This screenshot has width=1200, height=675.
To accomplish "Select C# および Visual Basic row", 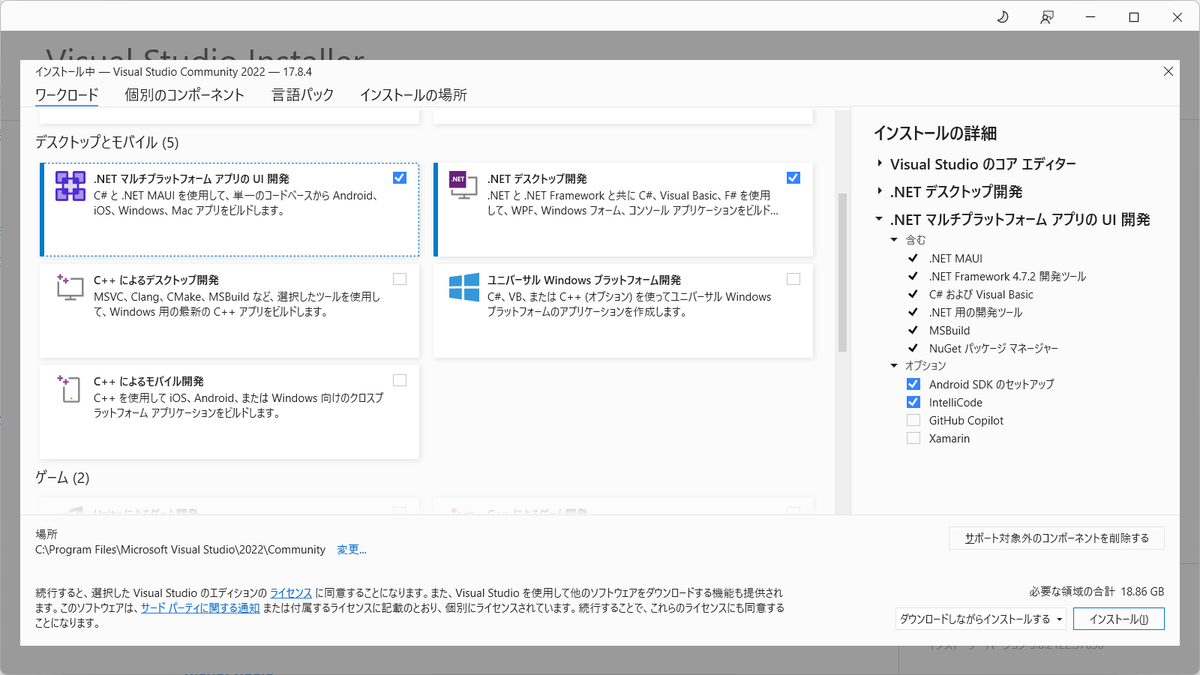I will (981, 294).
